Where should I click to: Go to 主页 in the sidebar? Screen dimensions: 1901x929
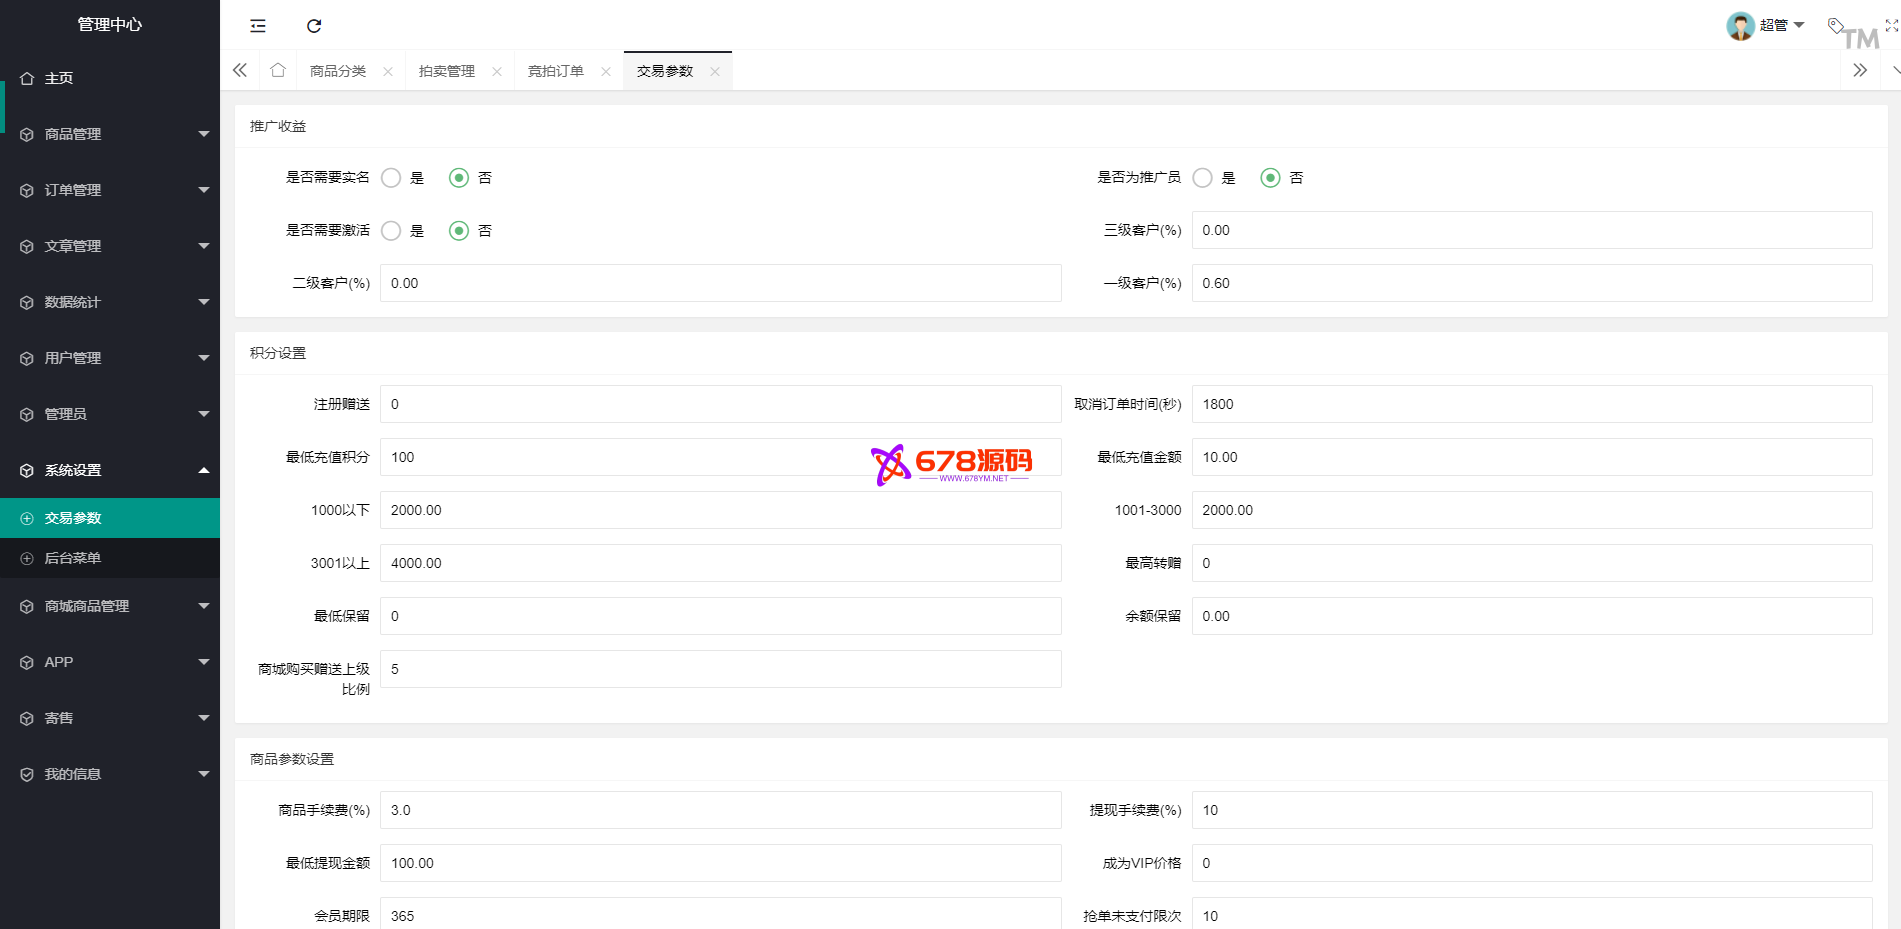pyautogui.click(x=59, y=78)
